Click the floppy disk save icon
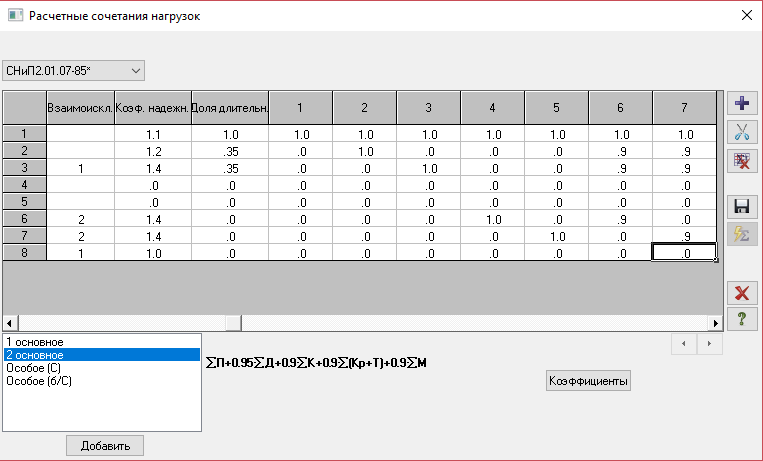Viewport: 763px width, 461px height. (x=742, y=207)
